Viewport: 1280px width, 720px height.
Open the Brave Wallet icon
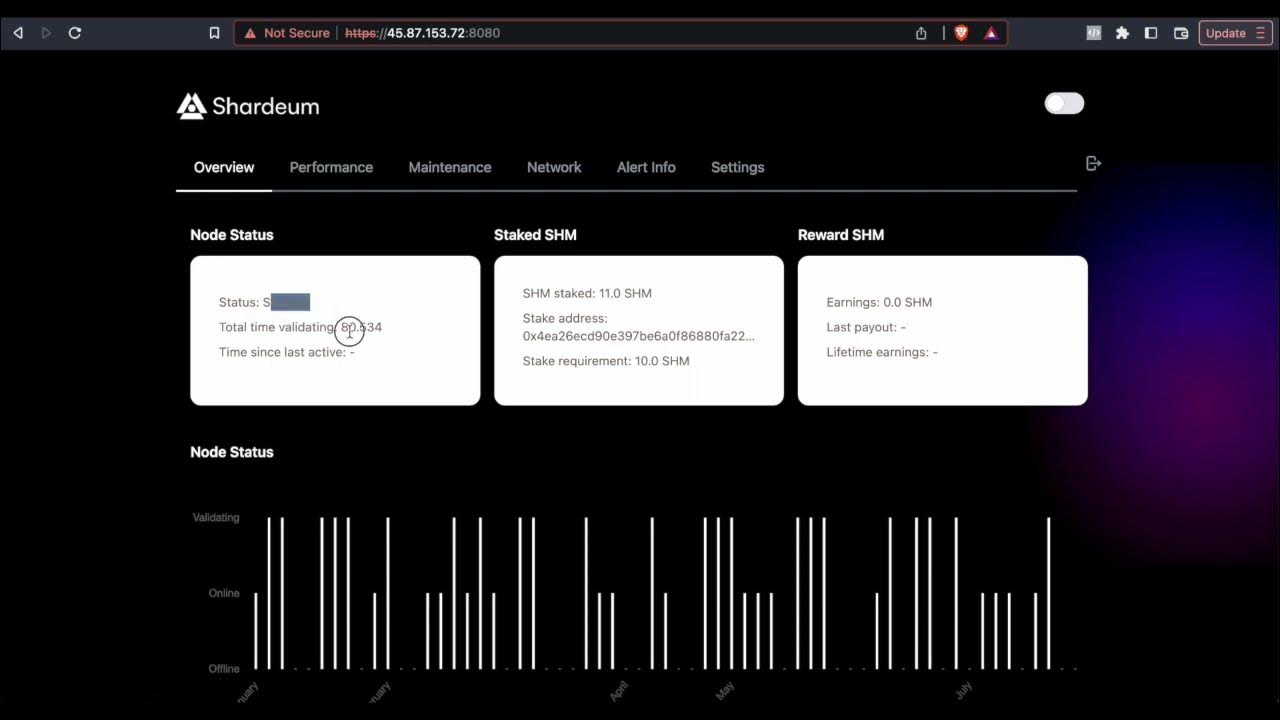tap(1181, 33)
